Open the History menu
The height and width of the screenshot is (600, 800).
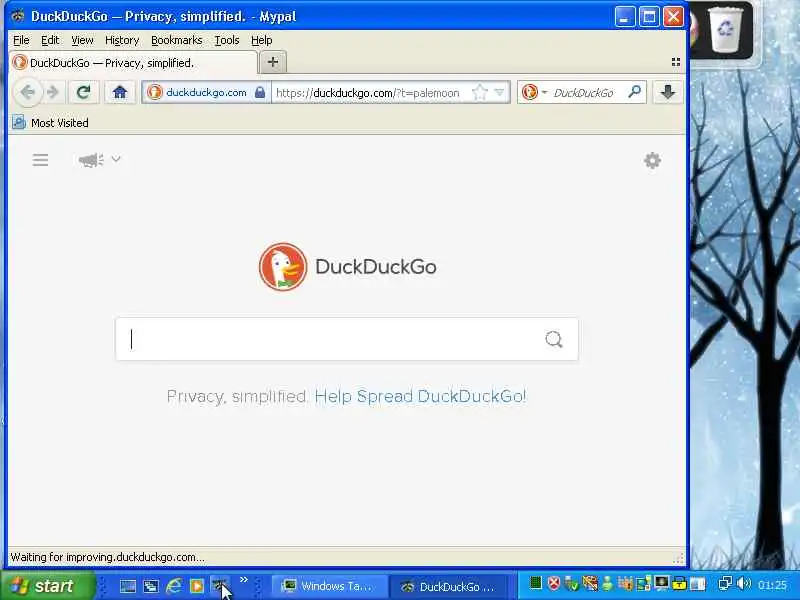pyautogui.click(x=122, y=40)
